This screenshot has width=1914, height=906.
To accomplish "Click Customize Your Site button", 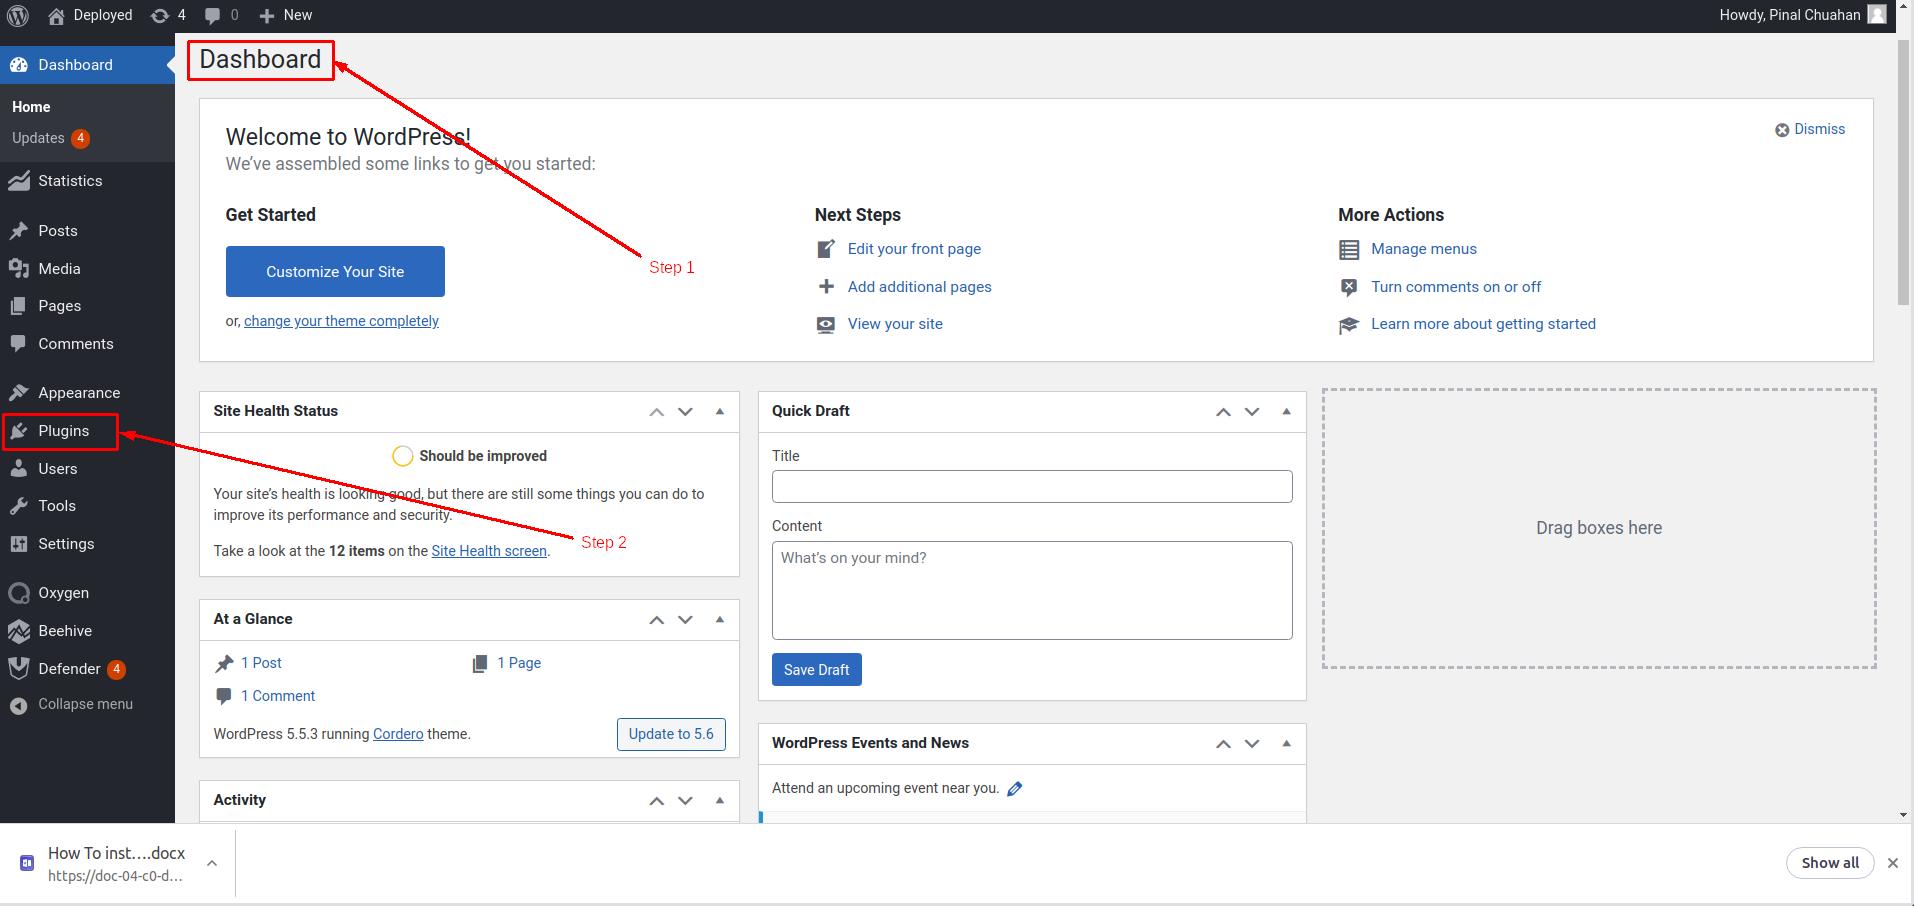I will tap(335, 271).
